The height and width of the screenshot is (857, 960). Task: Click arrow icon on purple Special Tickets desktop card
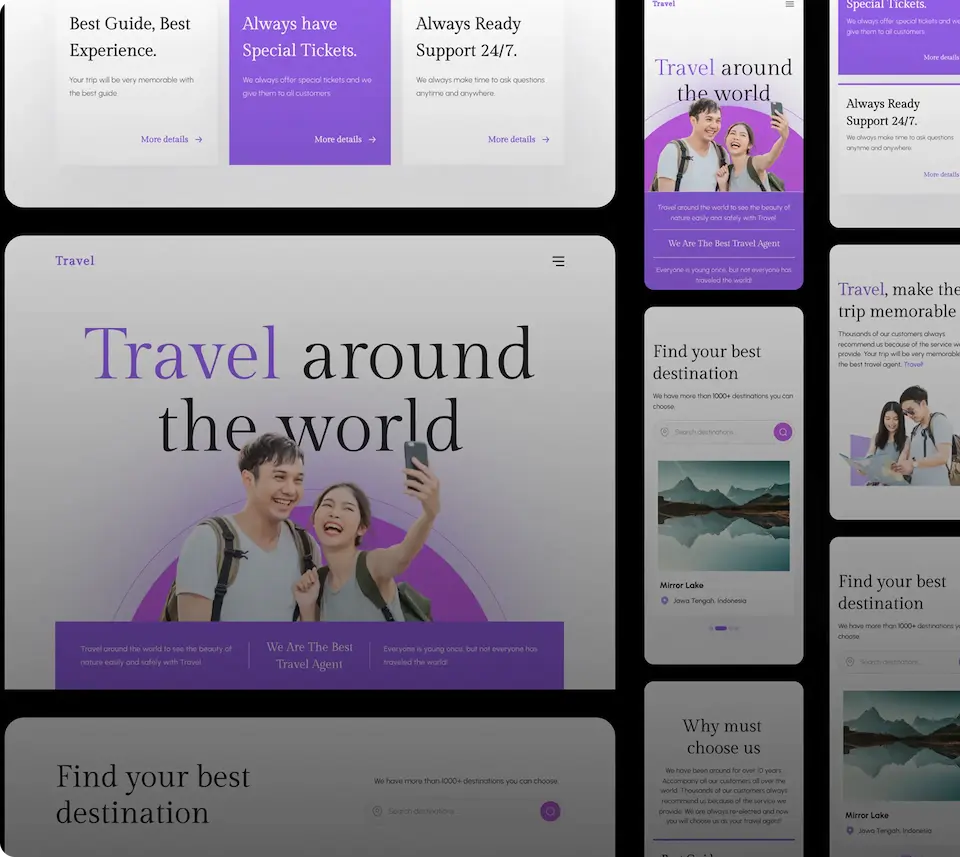[x=372, y=140]
